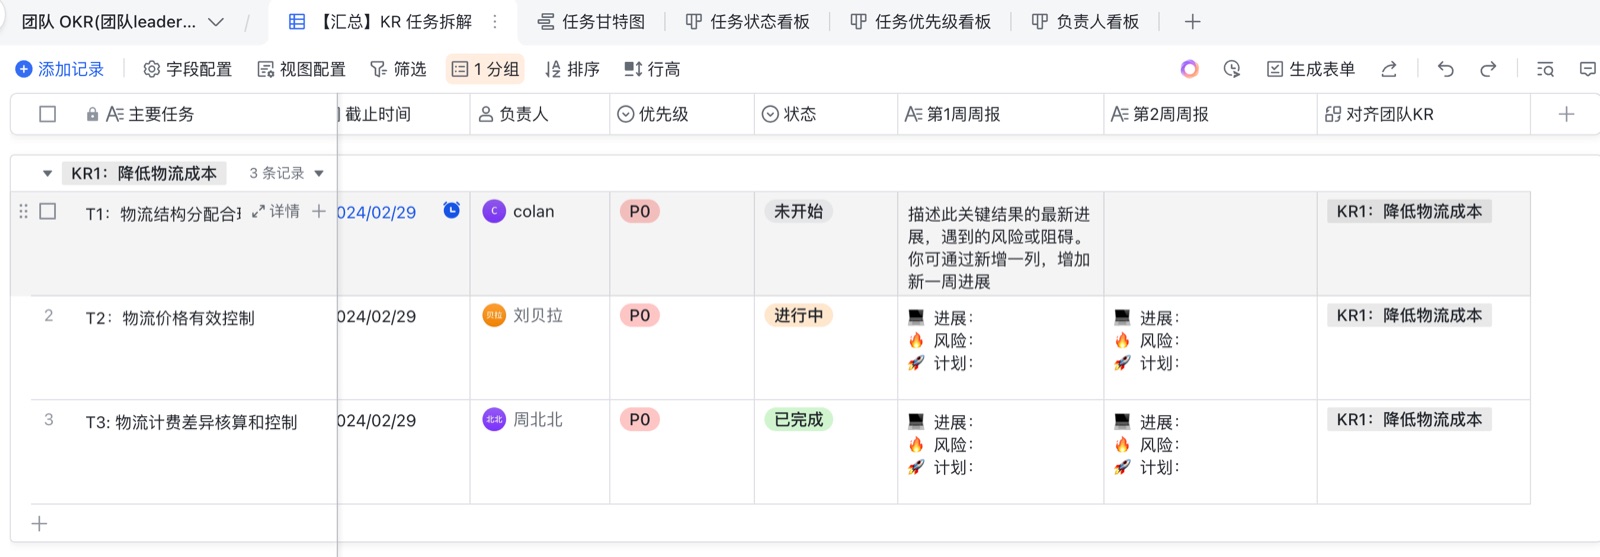The width and height of the screenshot is (1600, 557).
Task: Click the 未开始 status tag
Action: point(798,211)
